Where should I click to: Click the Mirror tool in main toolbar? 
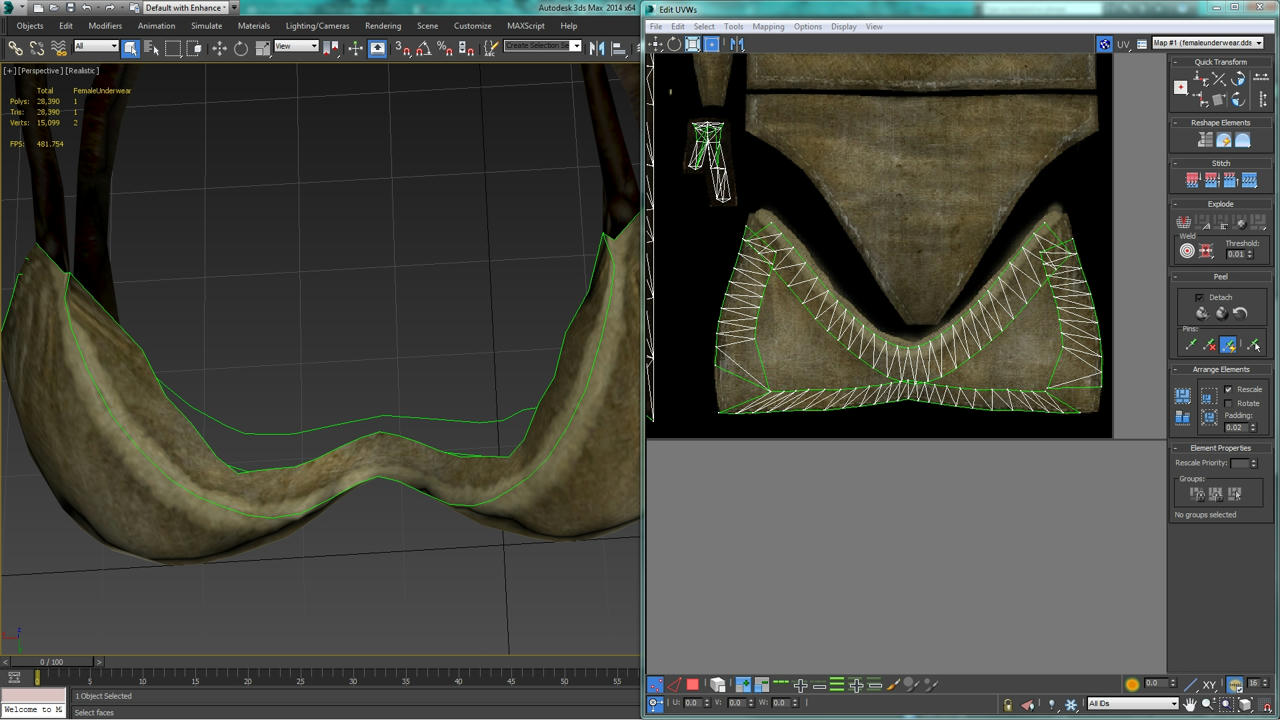coord(597,47)
